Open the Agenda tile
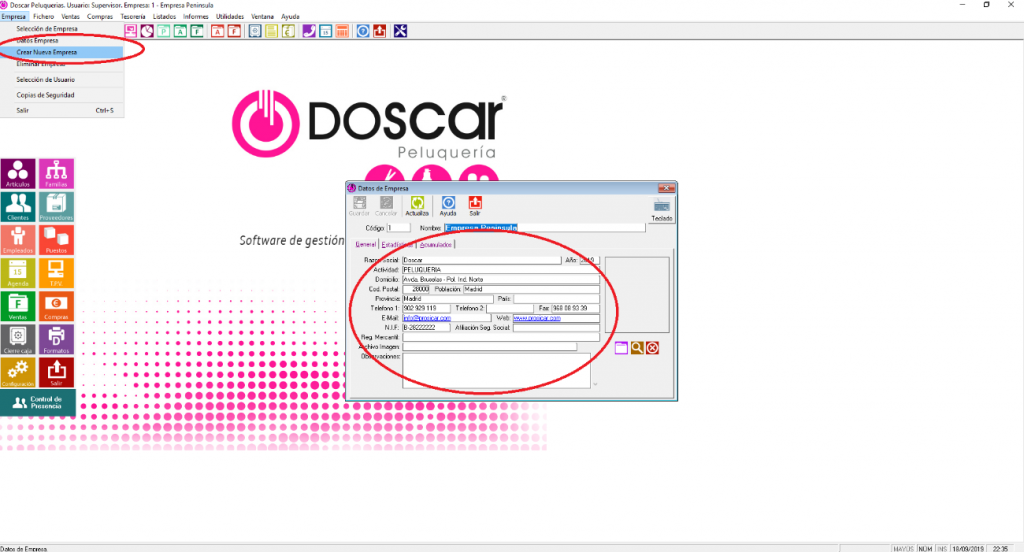 tap(18, 274)
